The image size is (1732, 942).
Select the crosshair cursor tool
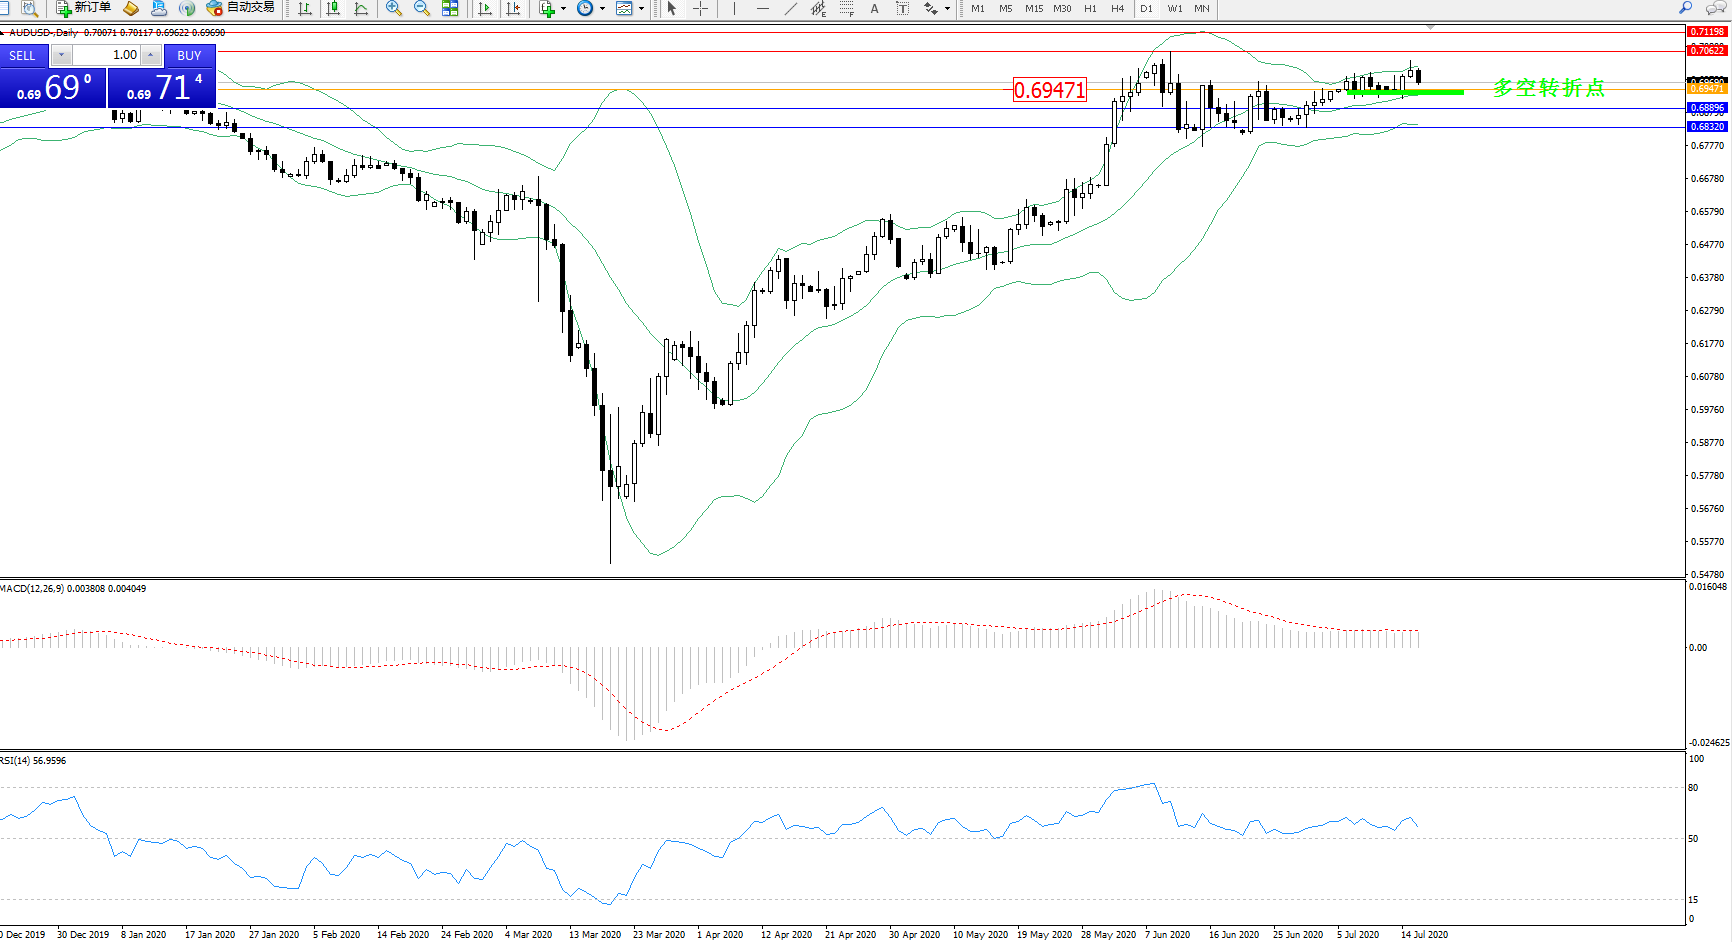(701, 8)
